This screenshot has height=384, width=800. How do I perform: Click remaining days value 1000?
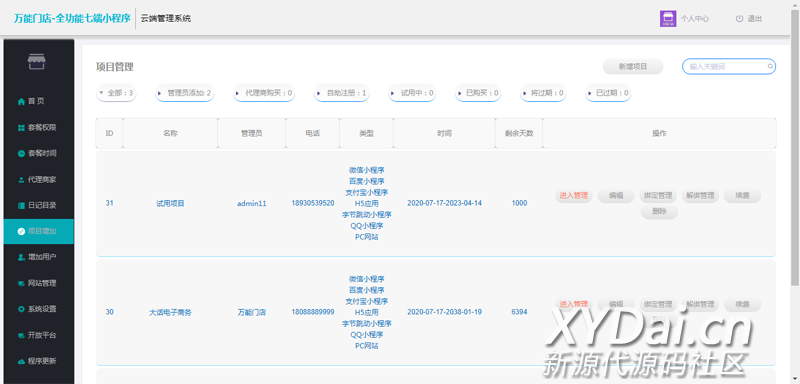pos(519,203)
